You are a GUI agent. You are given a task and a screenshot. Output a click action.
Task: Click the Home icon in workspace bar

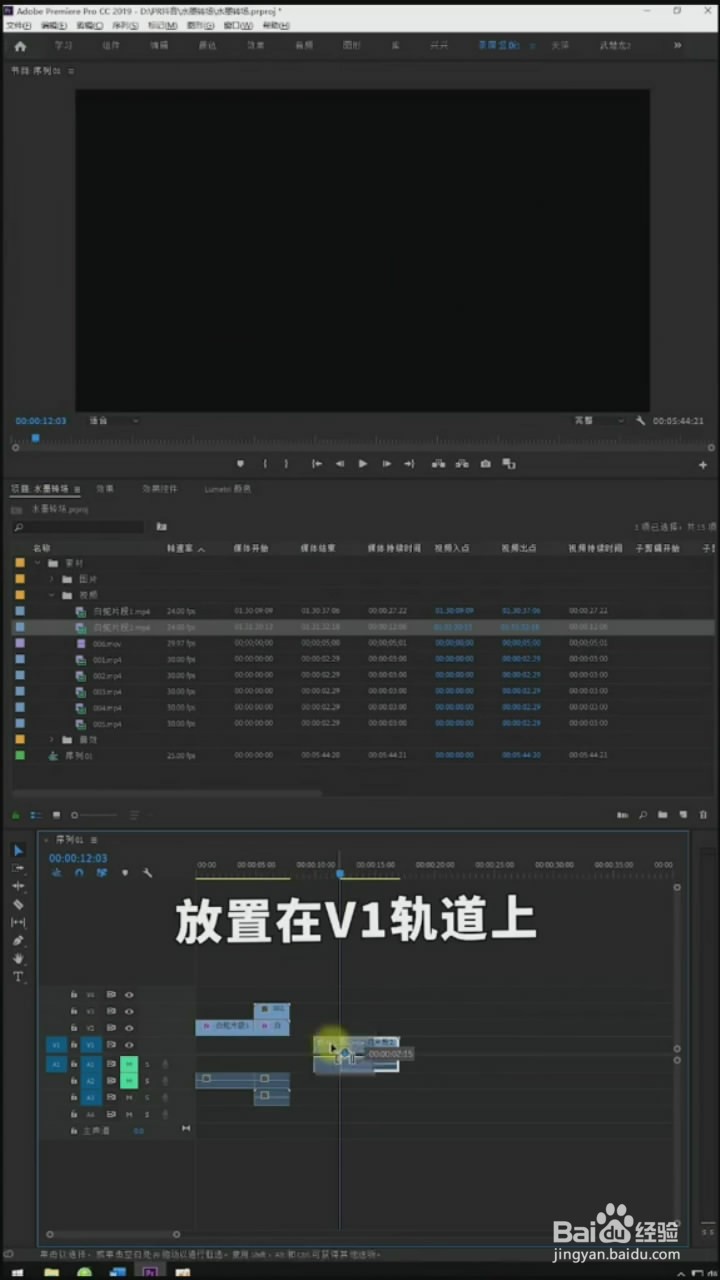click(20, 46)
